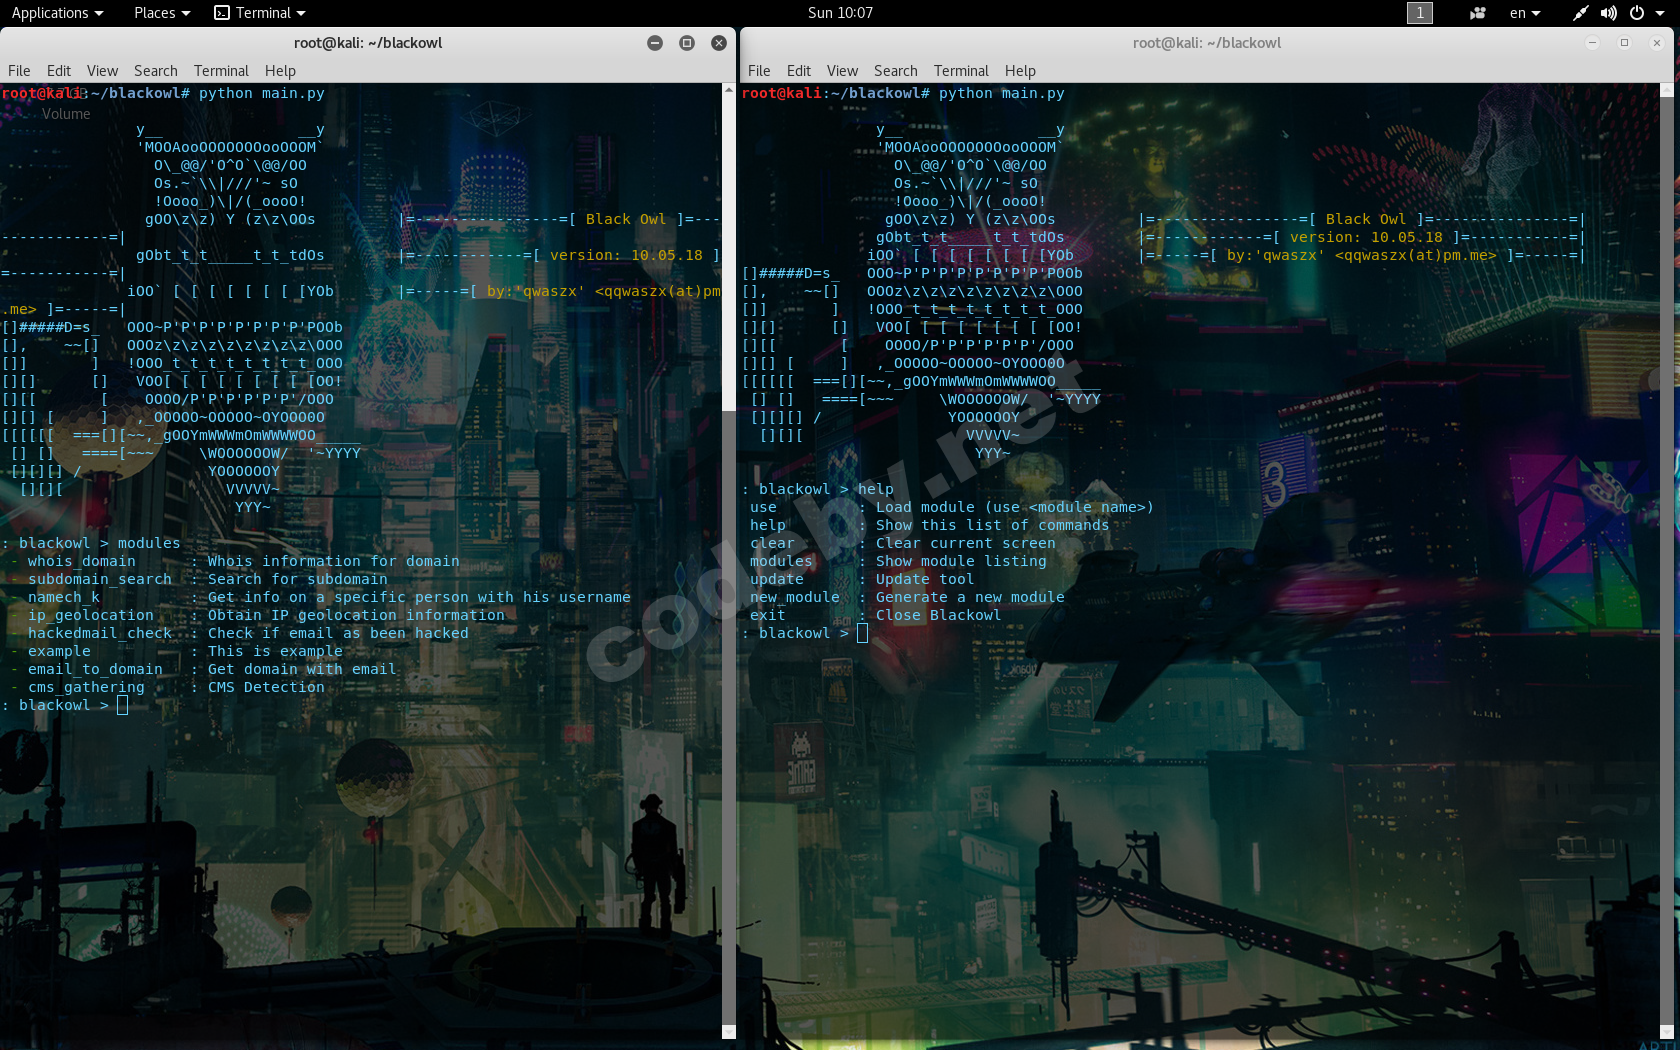Click 'Show this list of commands' text
Image resolution: width=1680 pixels, height=1050 pixels.
point(993,526)
